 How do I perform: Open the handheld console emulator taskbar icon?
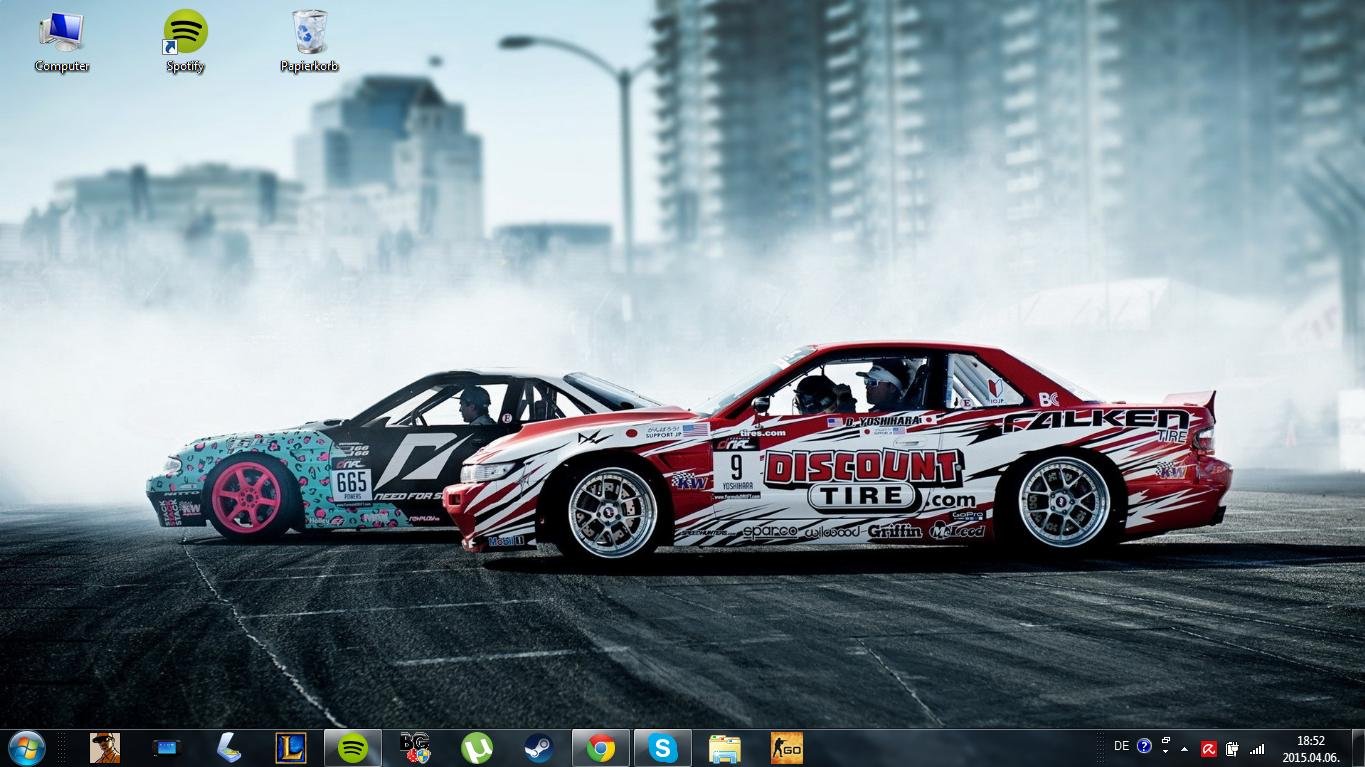pos(166,748)
